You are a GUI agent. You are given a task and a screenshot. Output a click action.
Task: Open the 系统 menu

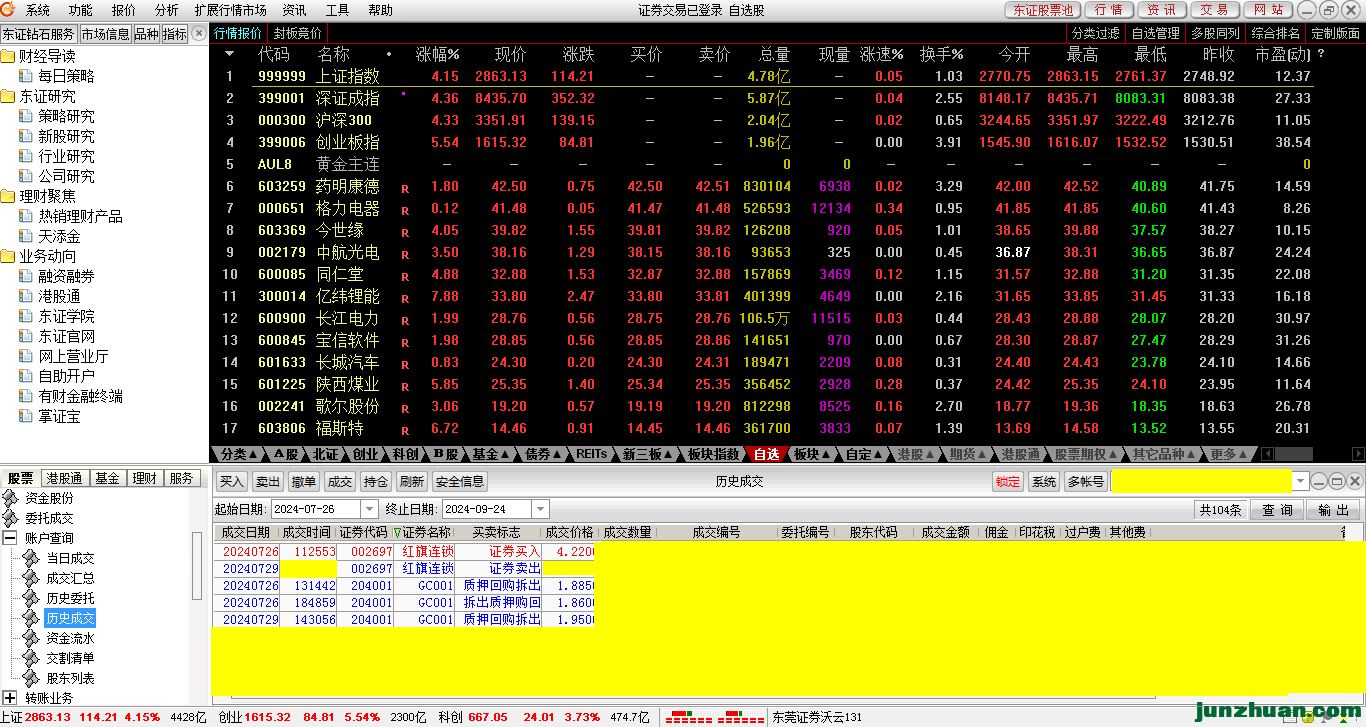pyautogui.click(x=38, y=10)
